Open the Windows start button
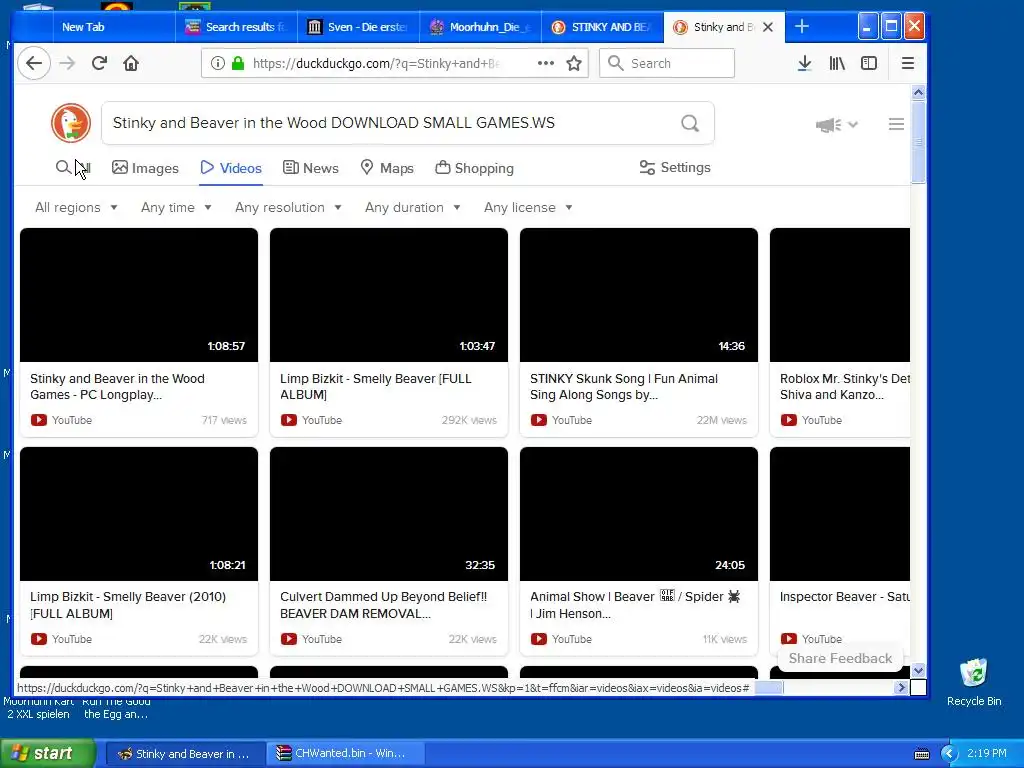Screen dimensions: 1024x768 click(47, 754)
